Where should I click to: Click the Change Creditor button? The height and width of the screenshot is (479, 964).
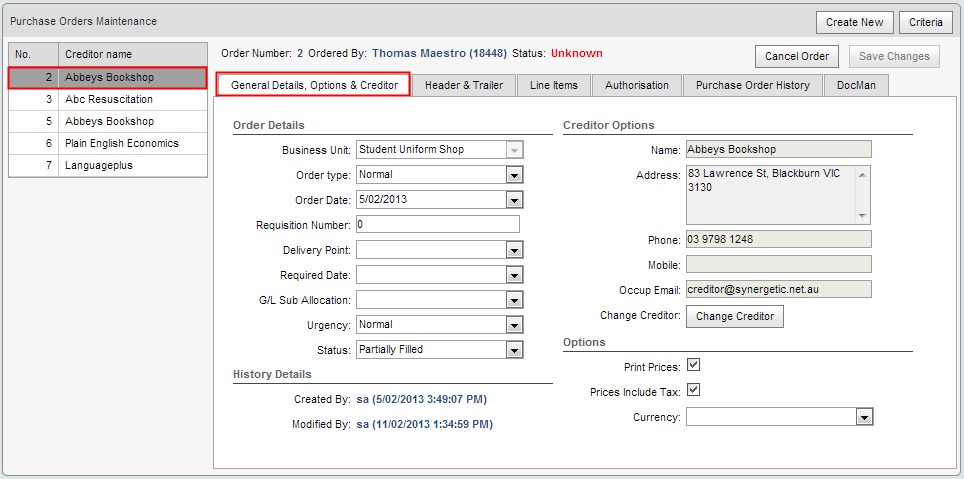click(x=735, y=316)
